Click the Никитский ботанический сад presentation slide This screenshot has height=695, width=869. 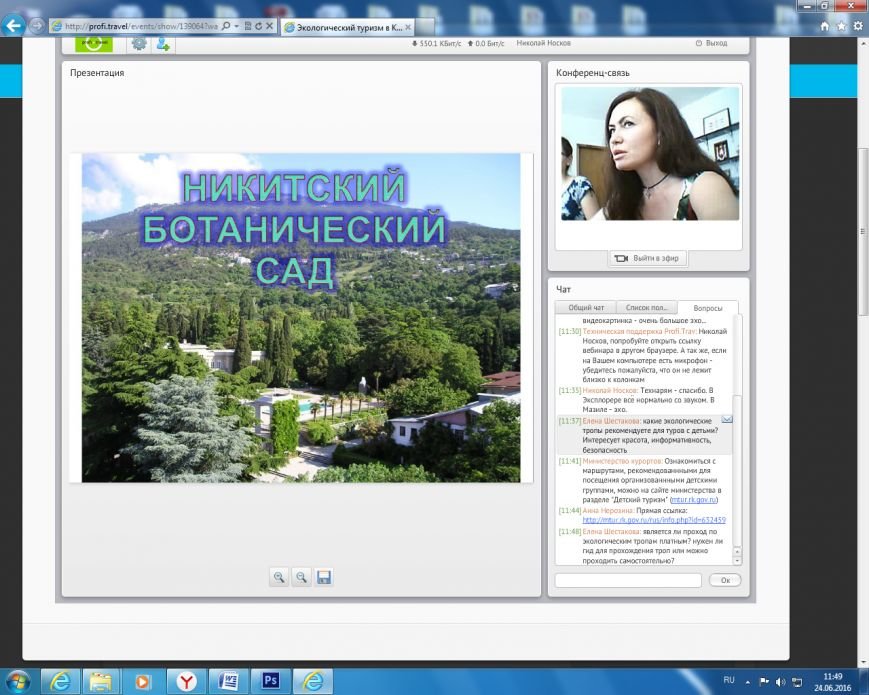(x=301, y=318)
